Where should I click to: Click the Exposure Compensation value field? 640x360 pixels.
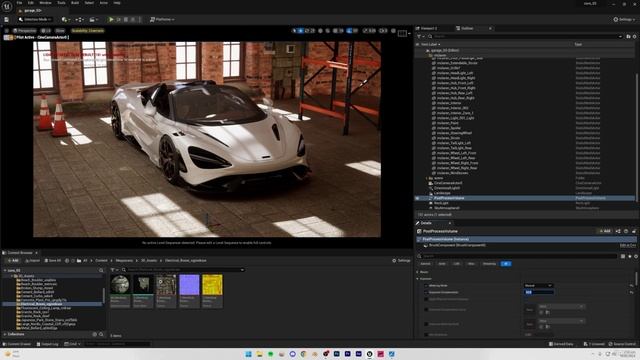pos(538,292)
